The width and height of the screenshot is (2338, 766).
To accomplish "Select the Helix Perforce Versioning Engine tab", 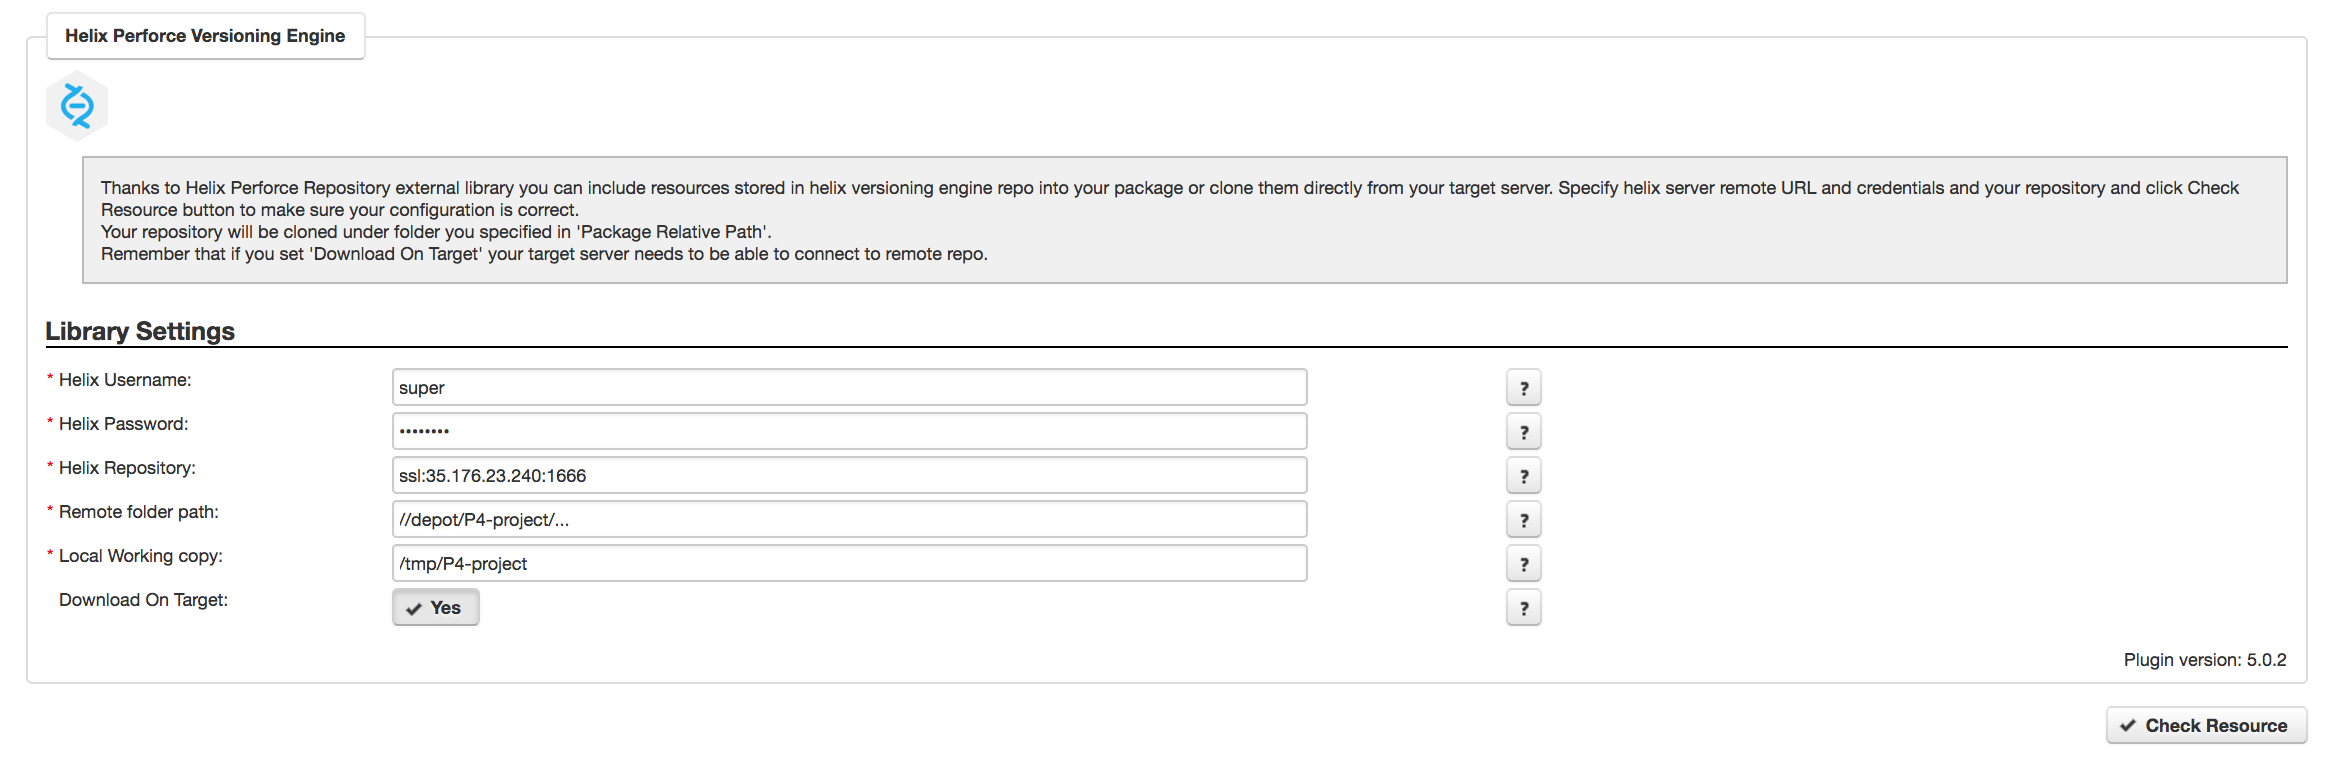I will tap(205, 36).
